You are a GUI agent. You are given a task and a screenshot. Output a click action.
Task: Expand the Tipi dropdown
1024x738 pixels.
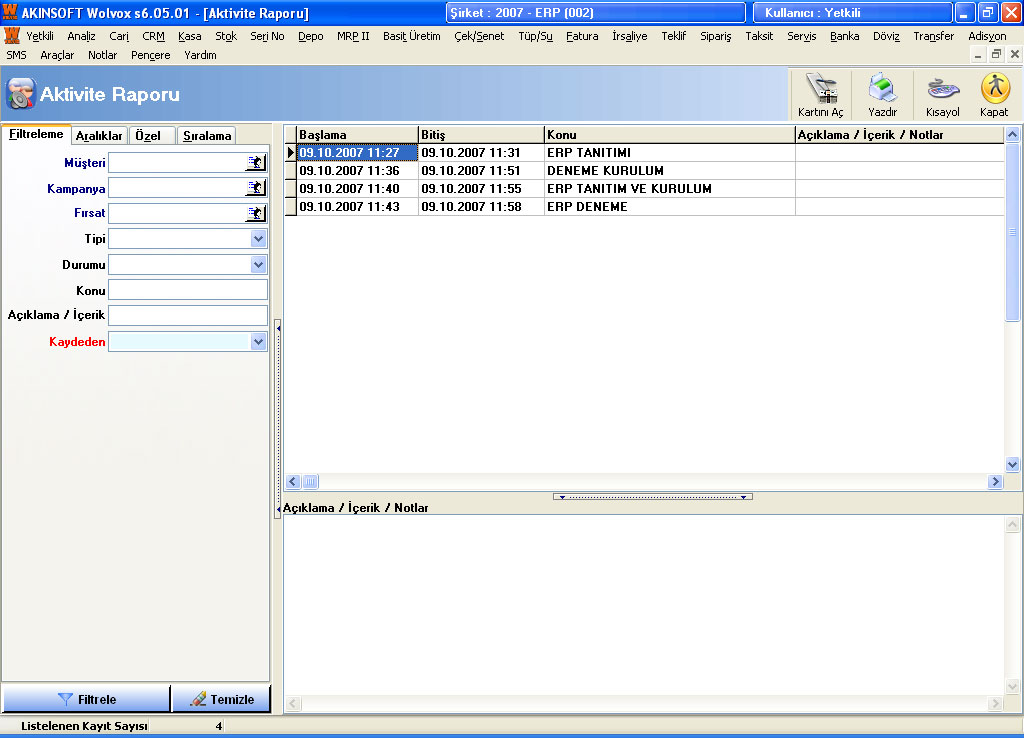point(259,239)
